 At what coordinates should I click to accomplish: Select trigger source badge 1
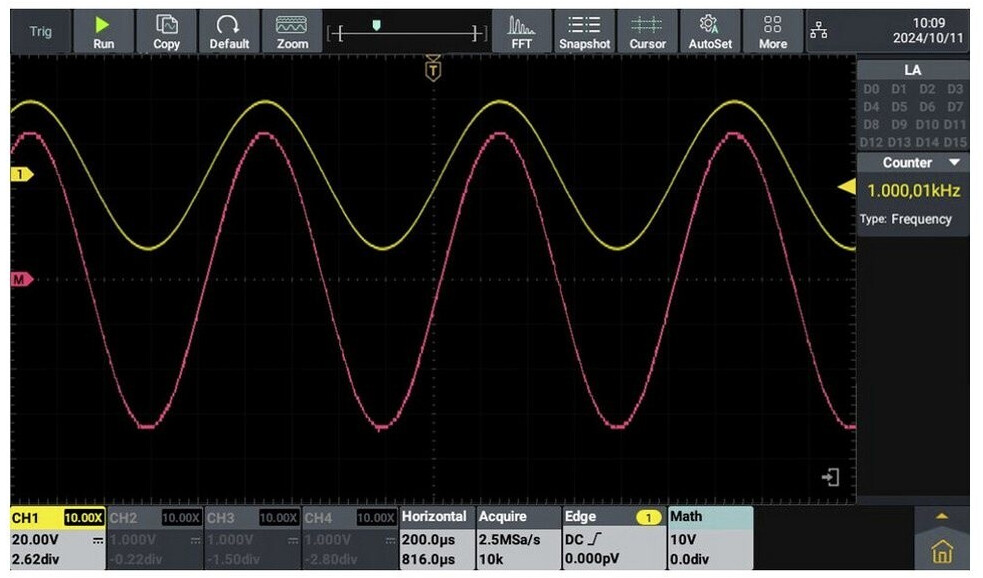[x=648, y=518]
